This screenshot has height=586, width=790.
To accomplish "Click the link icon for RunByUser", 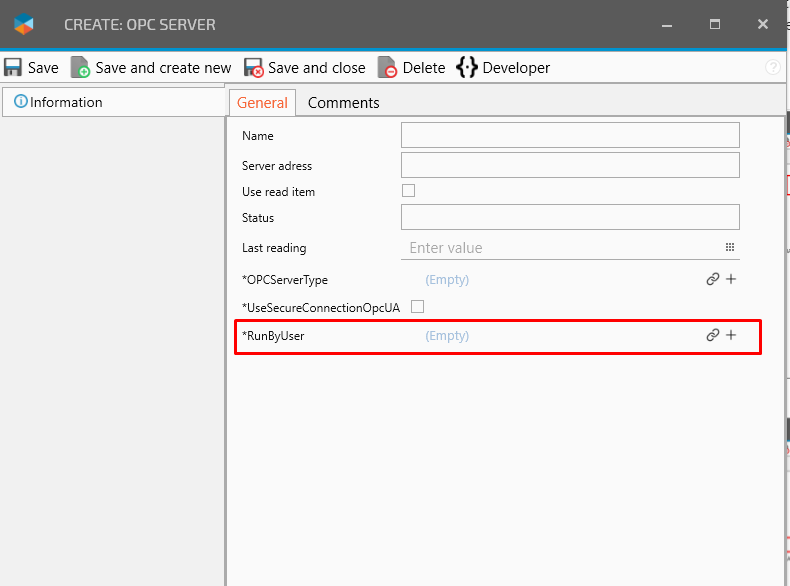I will 713,336.
